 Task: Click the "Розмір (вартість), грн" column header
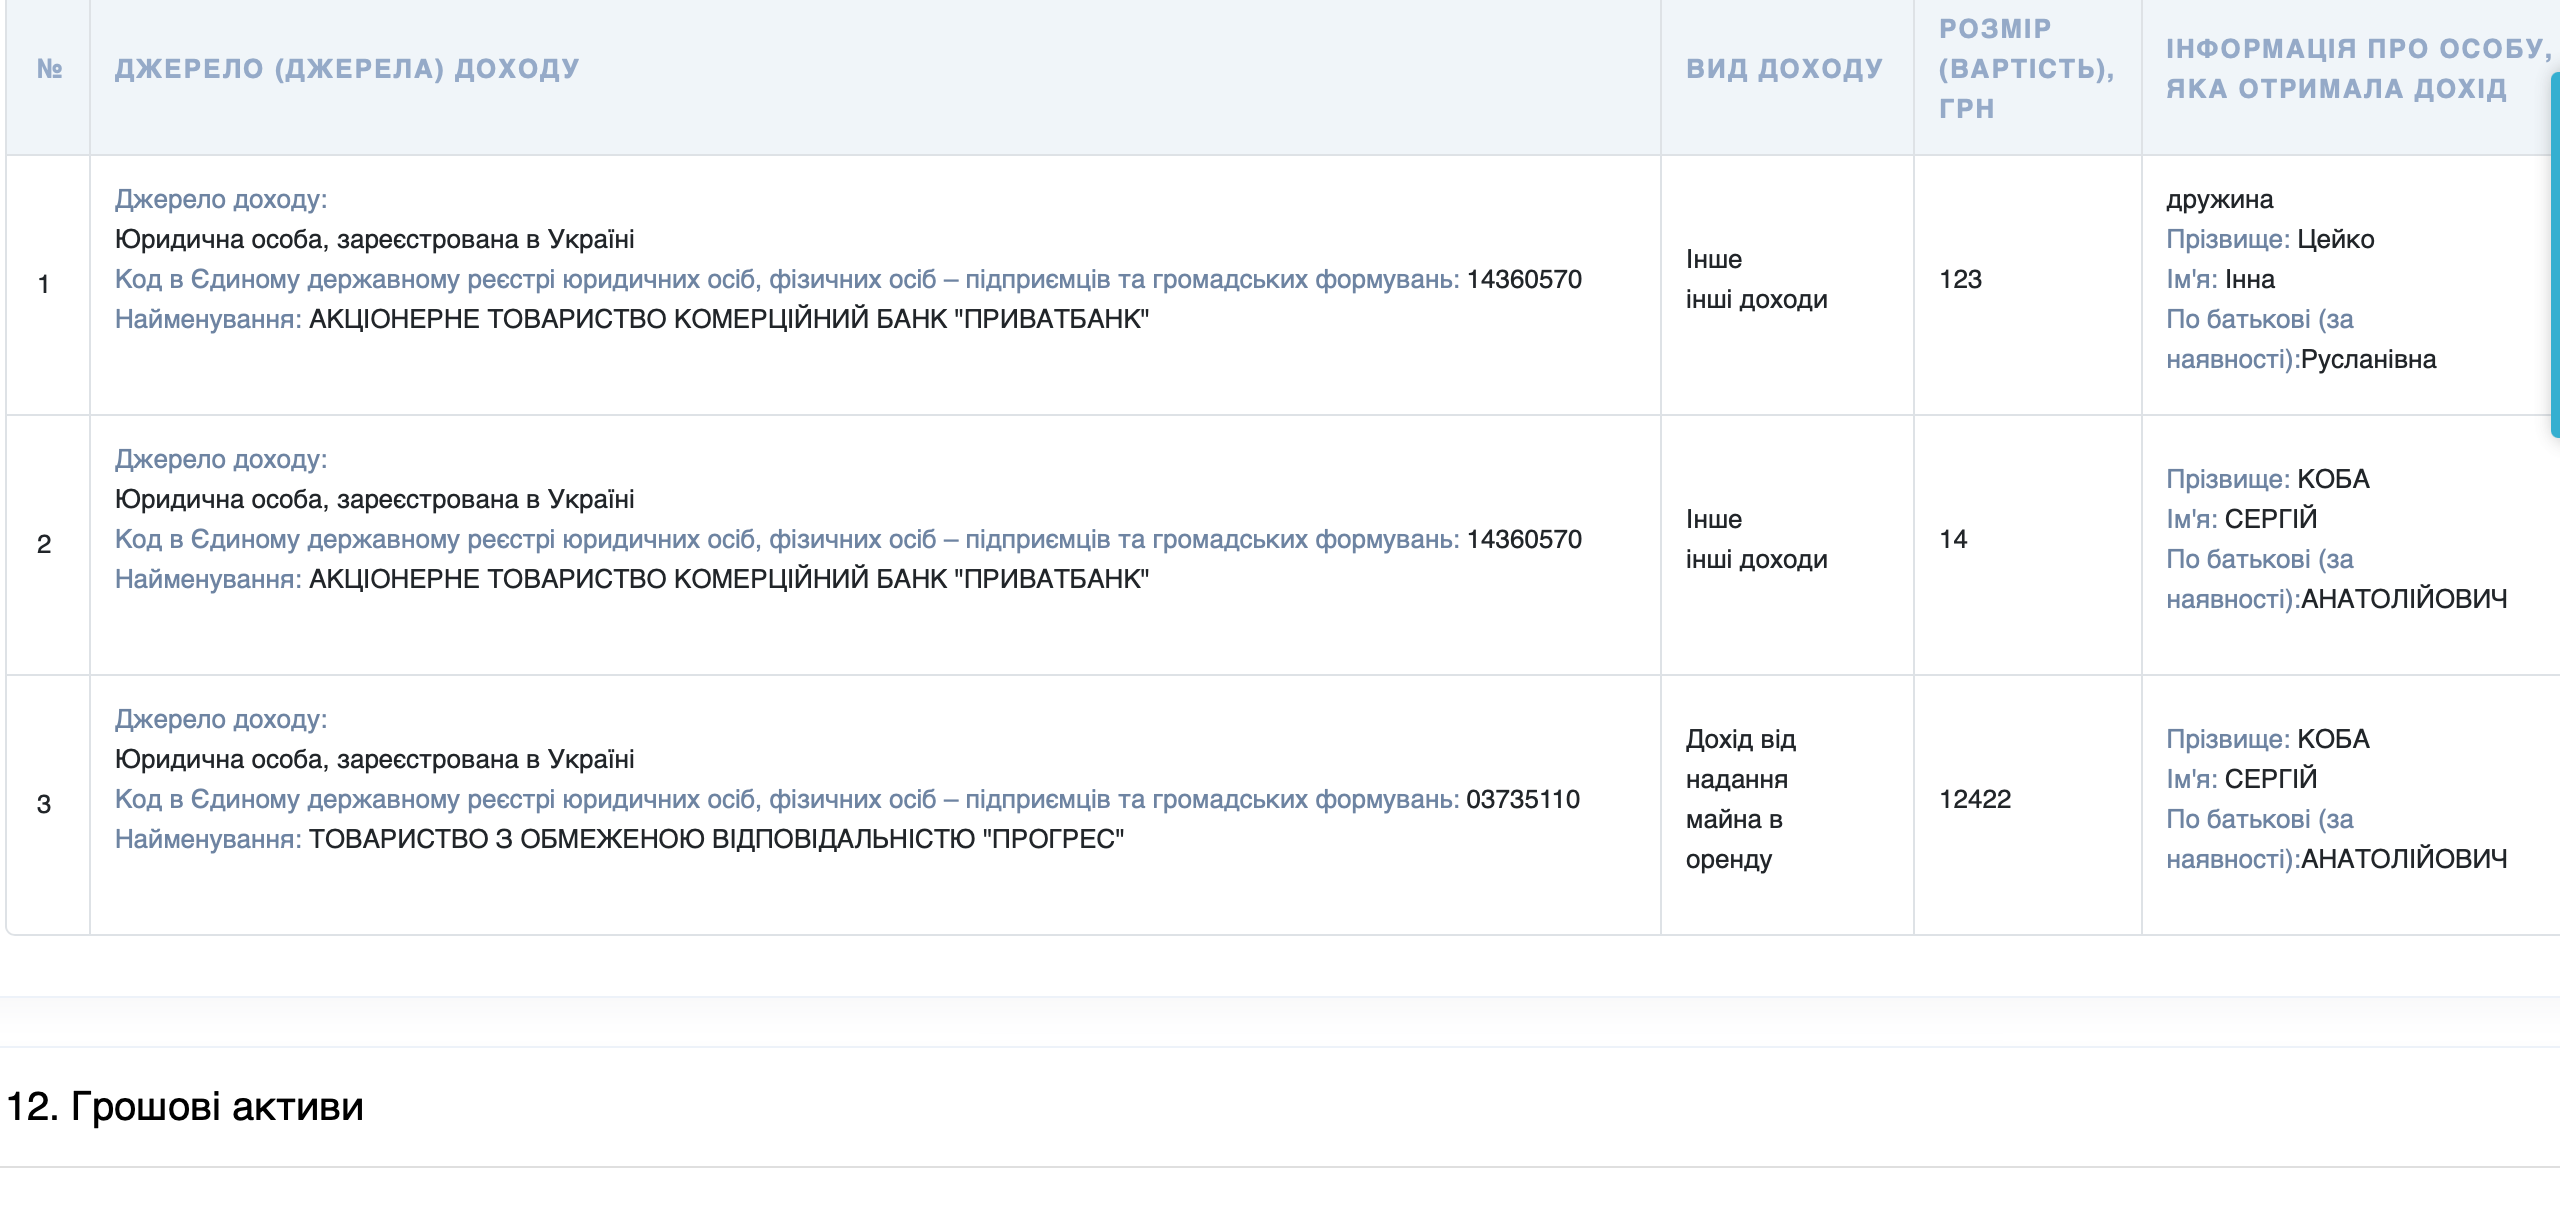tap(2025, 69)
